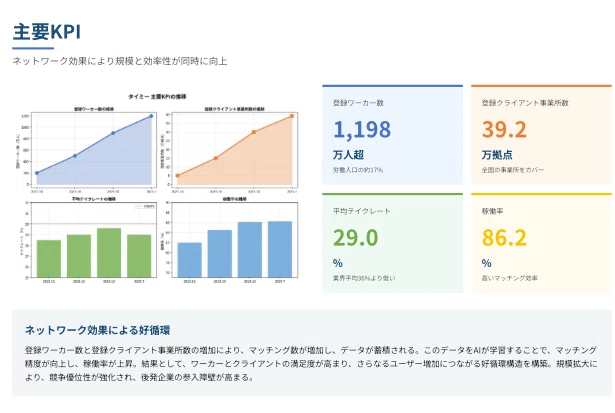Click the "平均テイクレート" card label
This screenshot has height=413, width=615.
[x=362, y=211]
